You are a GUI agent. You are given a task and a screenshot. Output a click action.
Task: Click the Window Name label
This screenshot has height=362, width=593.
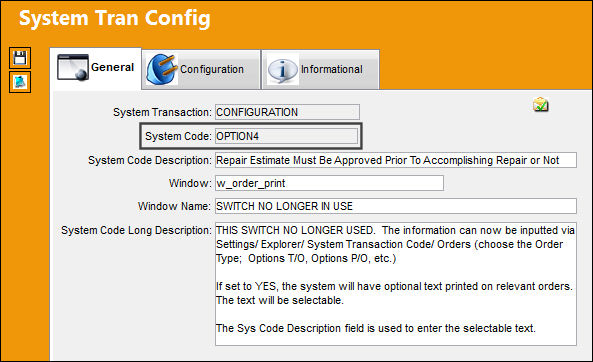pos(174,206)
